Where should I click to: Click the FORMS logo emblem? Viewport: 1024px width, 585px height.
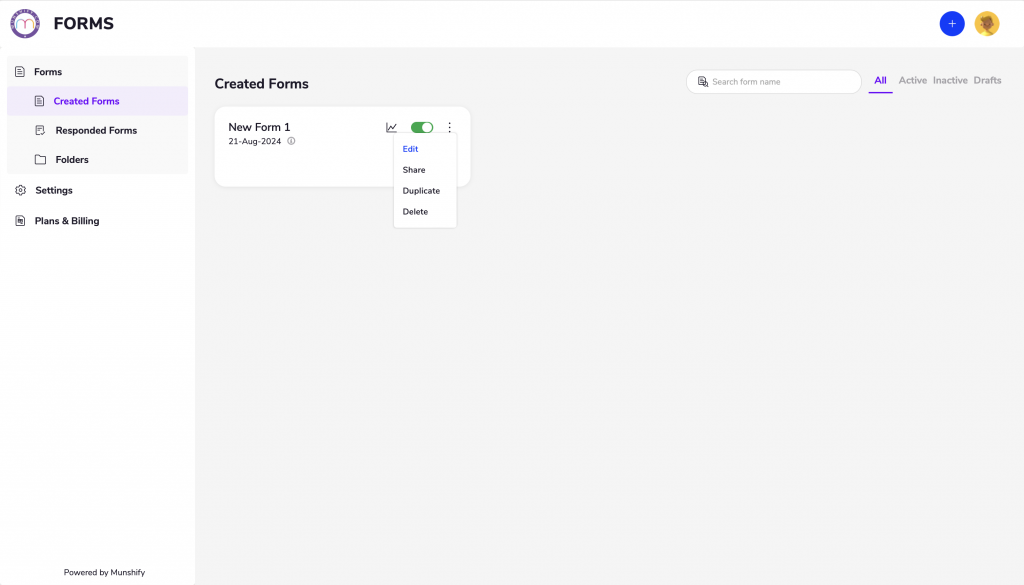25,23
